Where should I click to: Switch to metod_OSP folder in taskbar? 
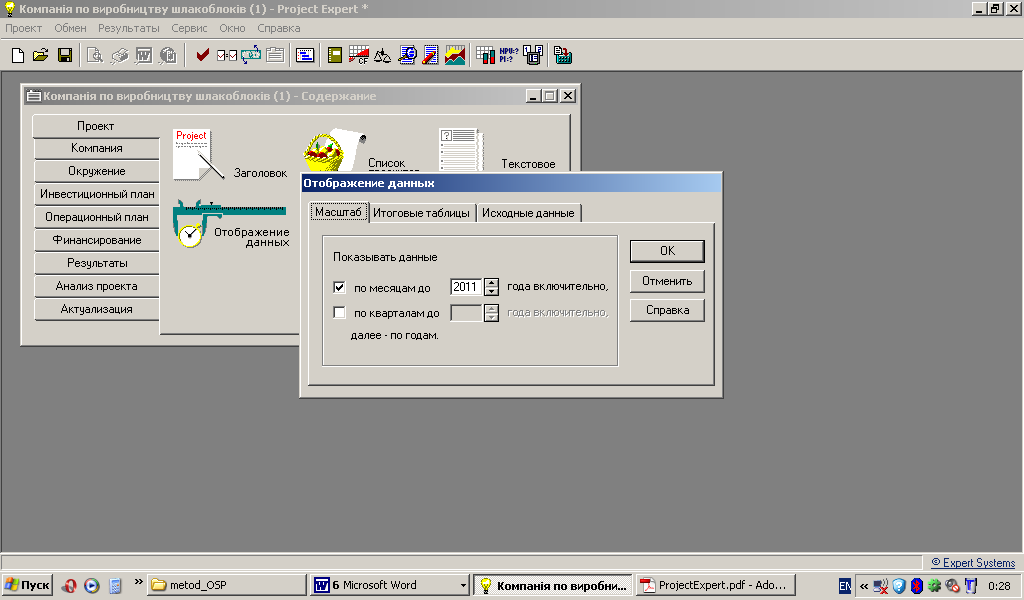pos(227,585)
